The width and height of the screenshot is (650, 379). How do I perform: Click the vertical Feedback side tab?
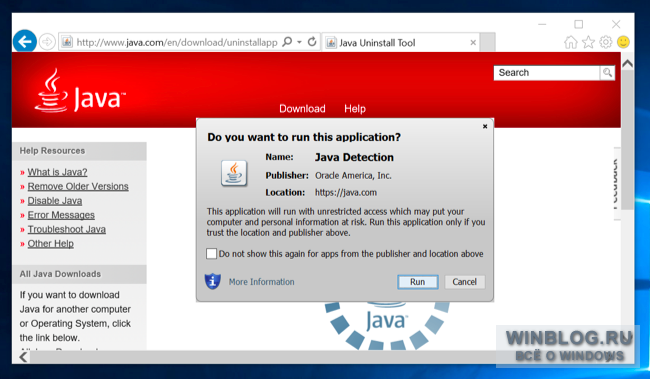point(616,184)
